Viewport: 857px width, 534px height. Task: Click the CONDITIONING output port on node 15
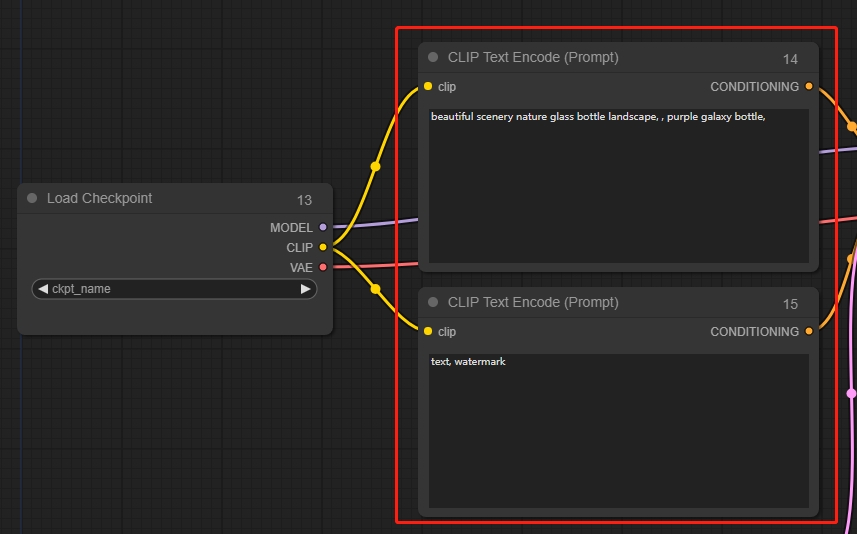click(x=808, y=331)
